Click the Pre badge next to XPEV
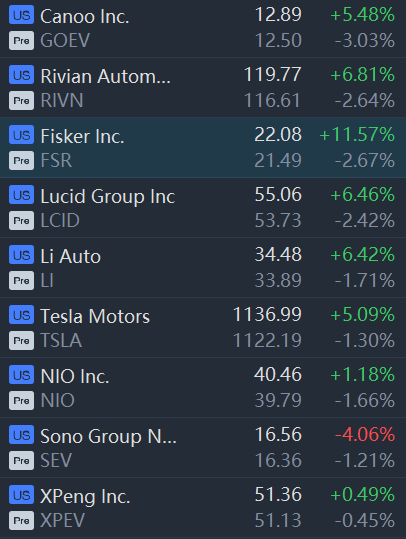 pyautogui.click(x=21, y=520)
